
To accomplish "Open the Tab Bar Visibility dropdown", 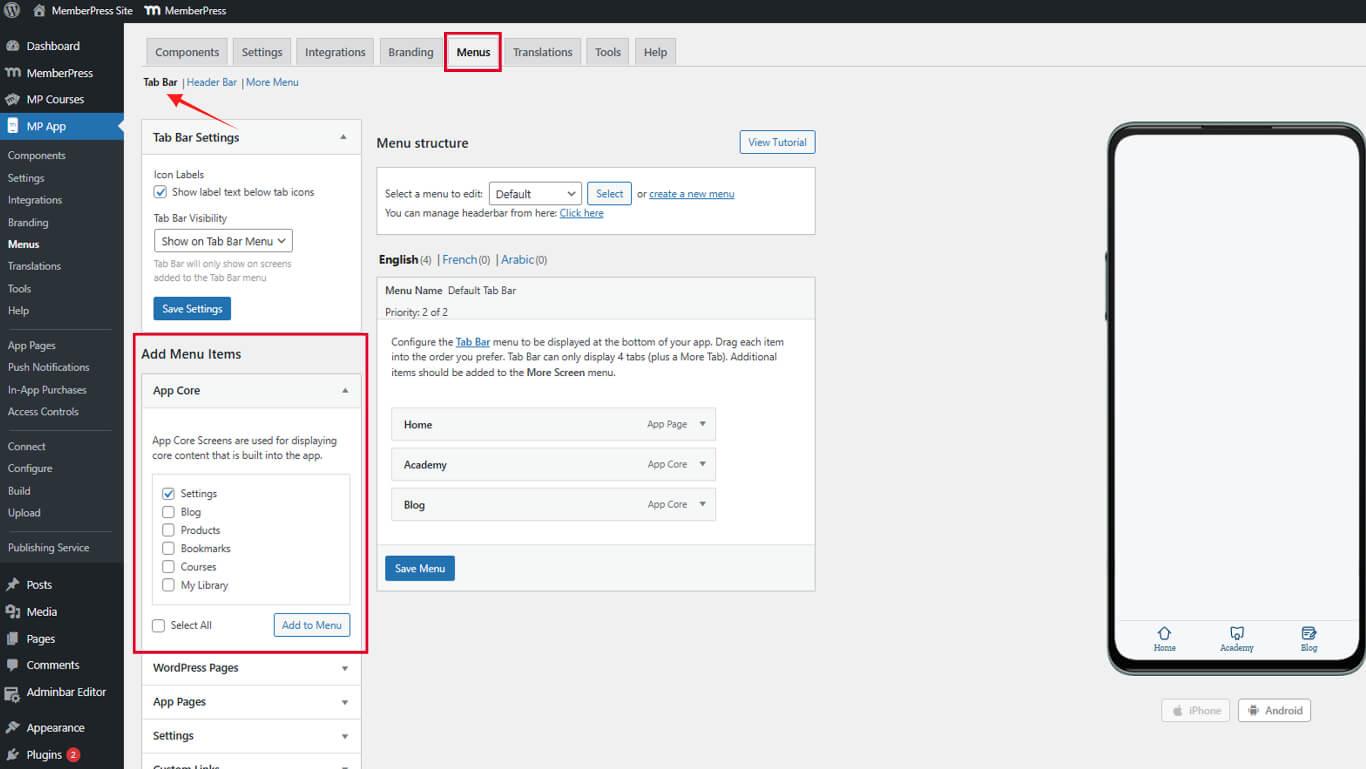I will [x=223, y=241].
